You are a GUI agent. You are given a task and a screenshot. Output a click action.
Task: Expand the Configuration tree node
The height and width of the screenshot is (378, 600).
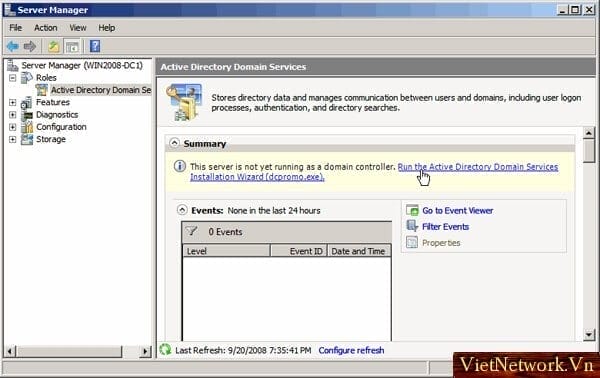(x=13, y=127)
